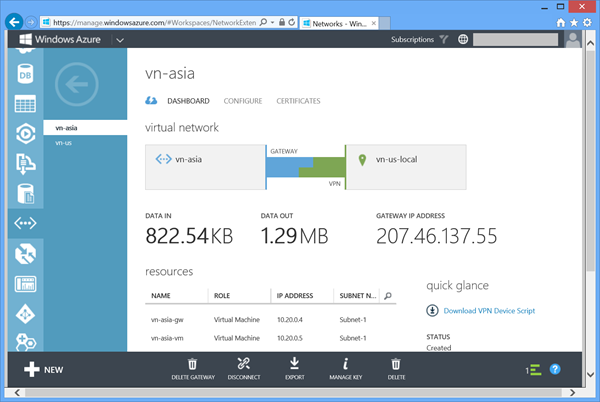The height and width of the screenshot is (402, 600).
Task: Open Manage Key for the gateway
Action: point(345,370)
